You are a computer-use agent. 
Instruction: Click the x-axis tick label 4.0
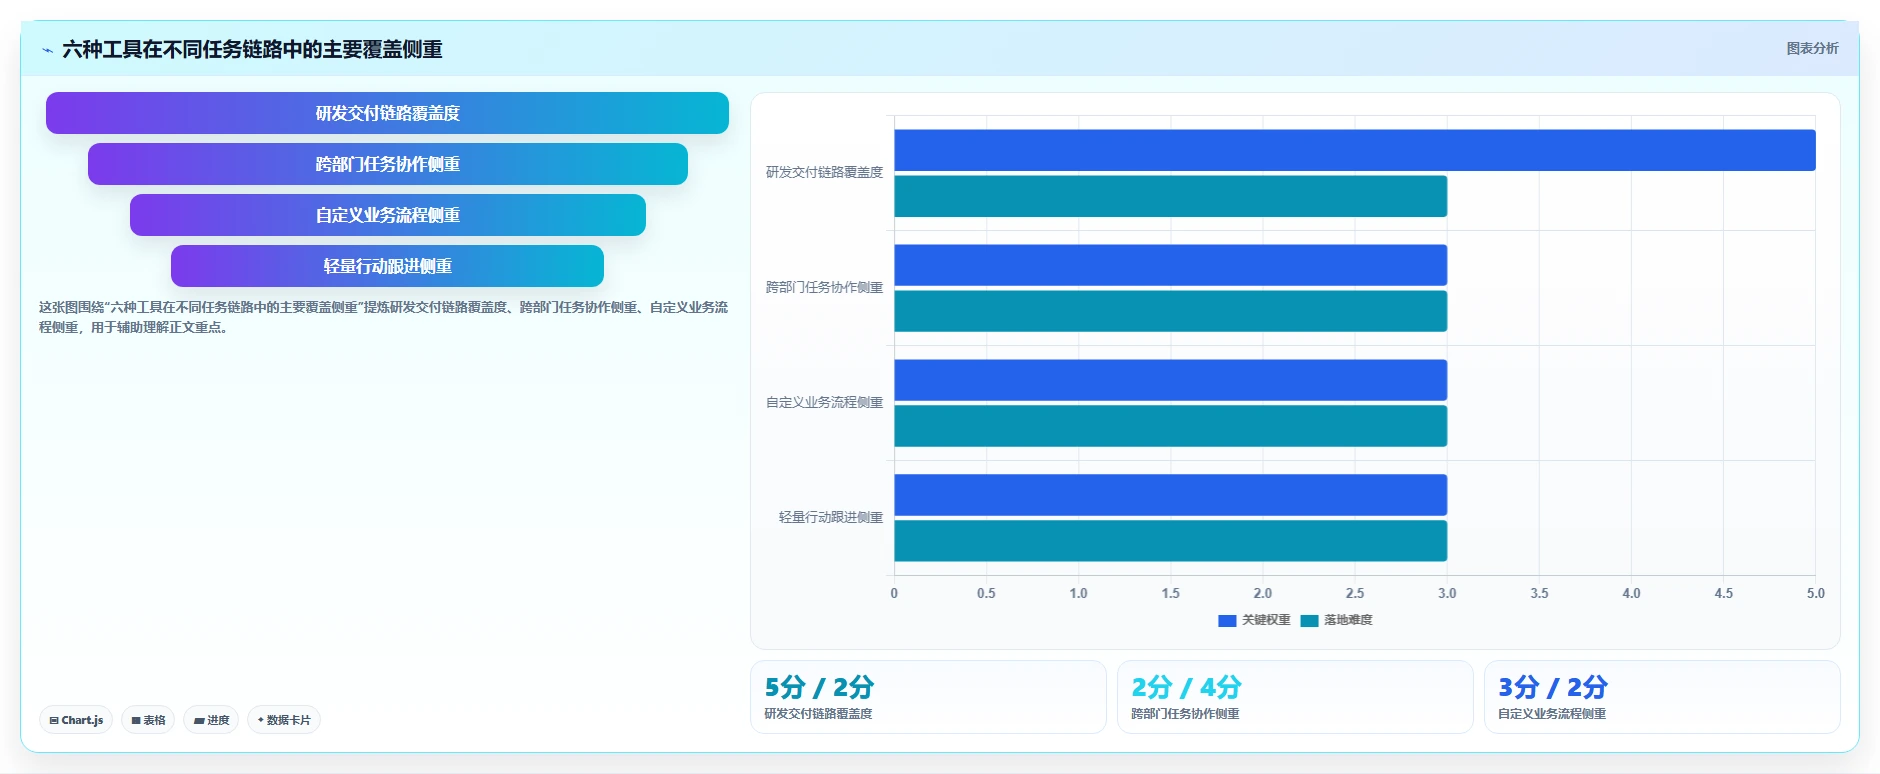point(1631,593)
